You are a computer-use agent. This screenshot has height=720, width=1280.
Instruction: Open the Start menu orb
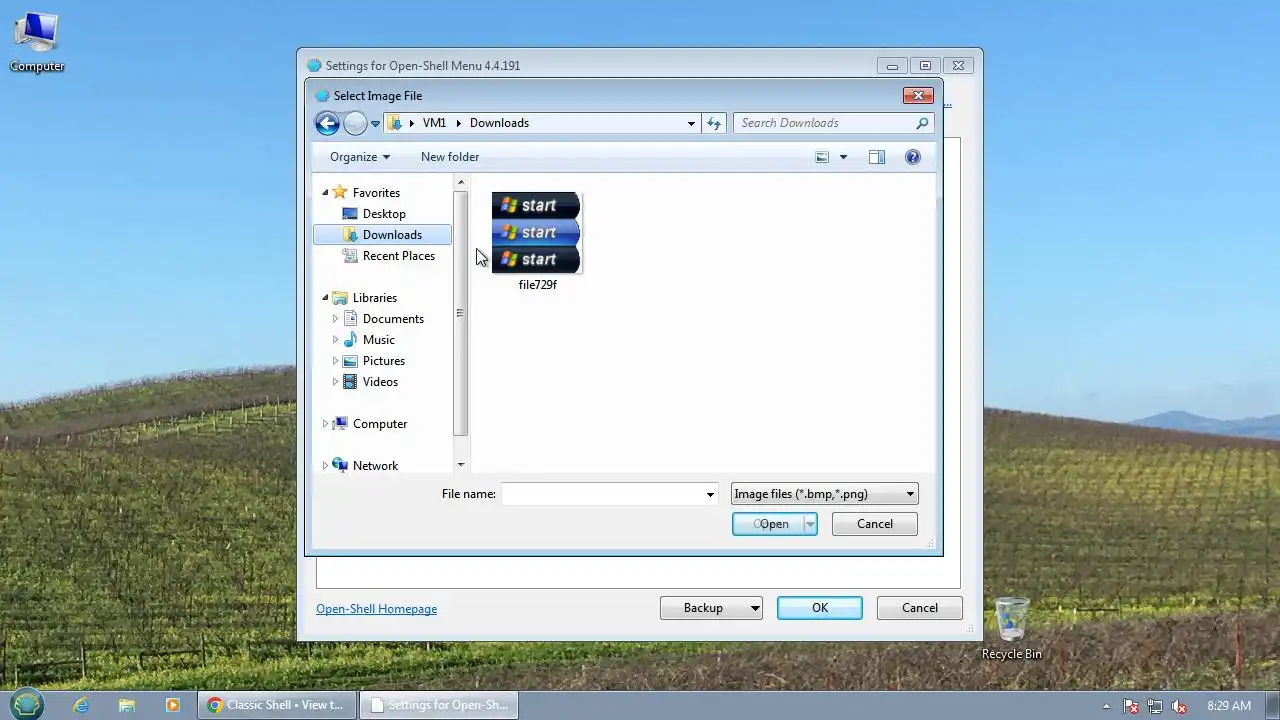coord(27,704)
